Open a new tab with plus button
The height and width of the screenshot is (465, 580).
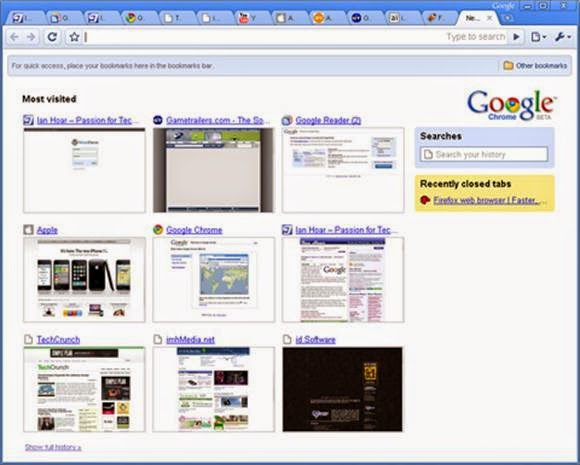click(x=508, y=18)
